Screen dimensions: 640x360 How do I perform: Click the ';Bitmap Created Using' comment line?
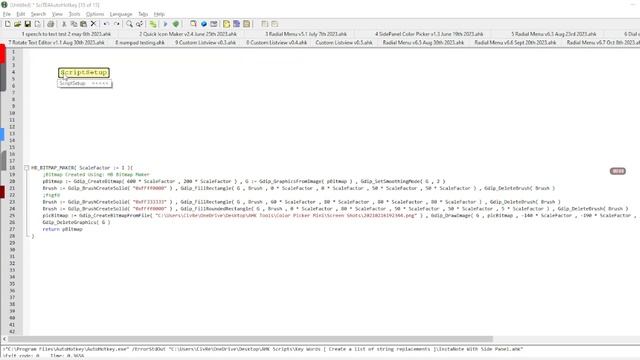point(96,174)
